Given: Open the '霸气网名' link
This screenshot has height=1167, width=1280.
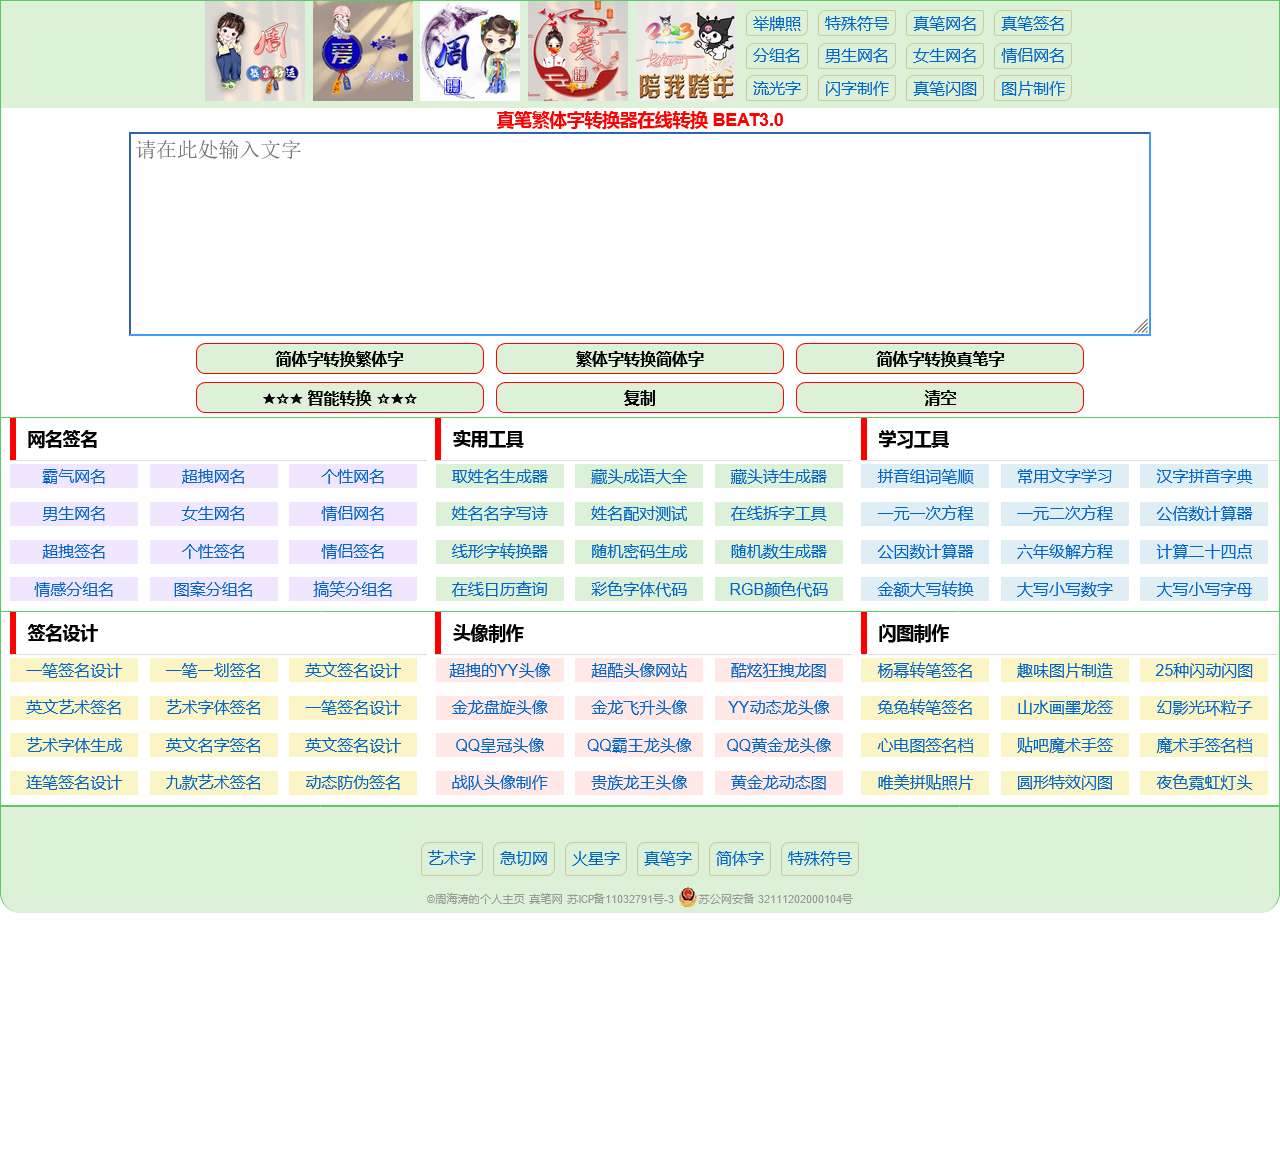Looking at the screenshot, I should pyautogui.click(x=74, y=477).
